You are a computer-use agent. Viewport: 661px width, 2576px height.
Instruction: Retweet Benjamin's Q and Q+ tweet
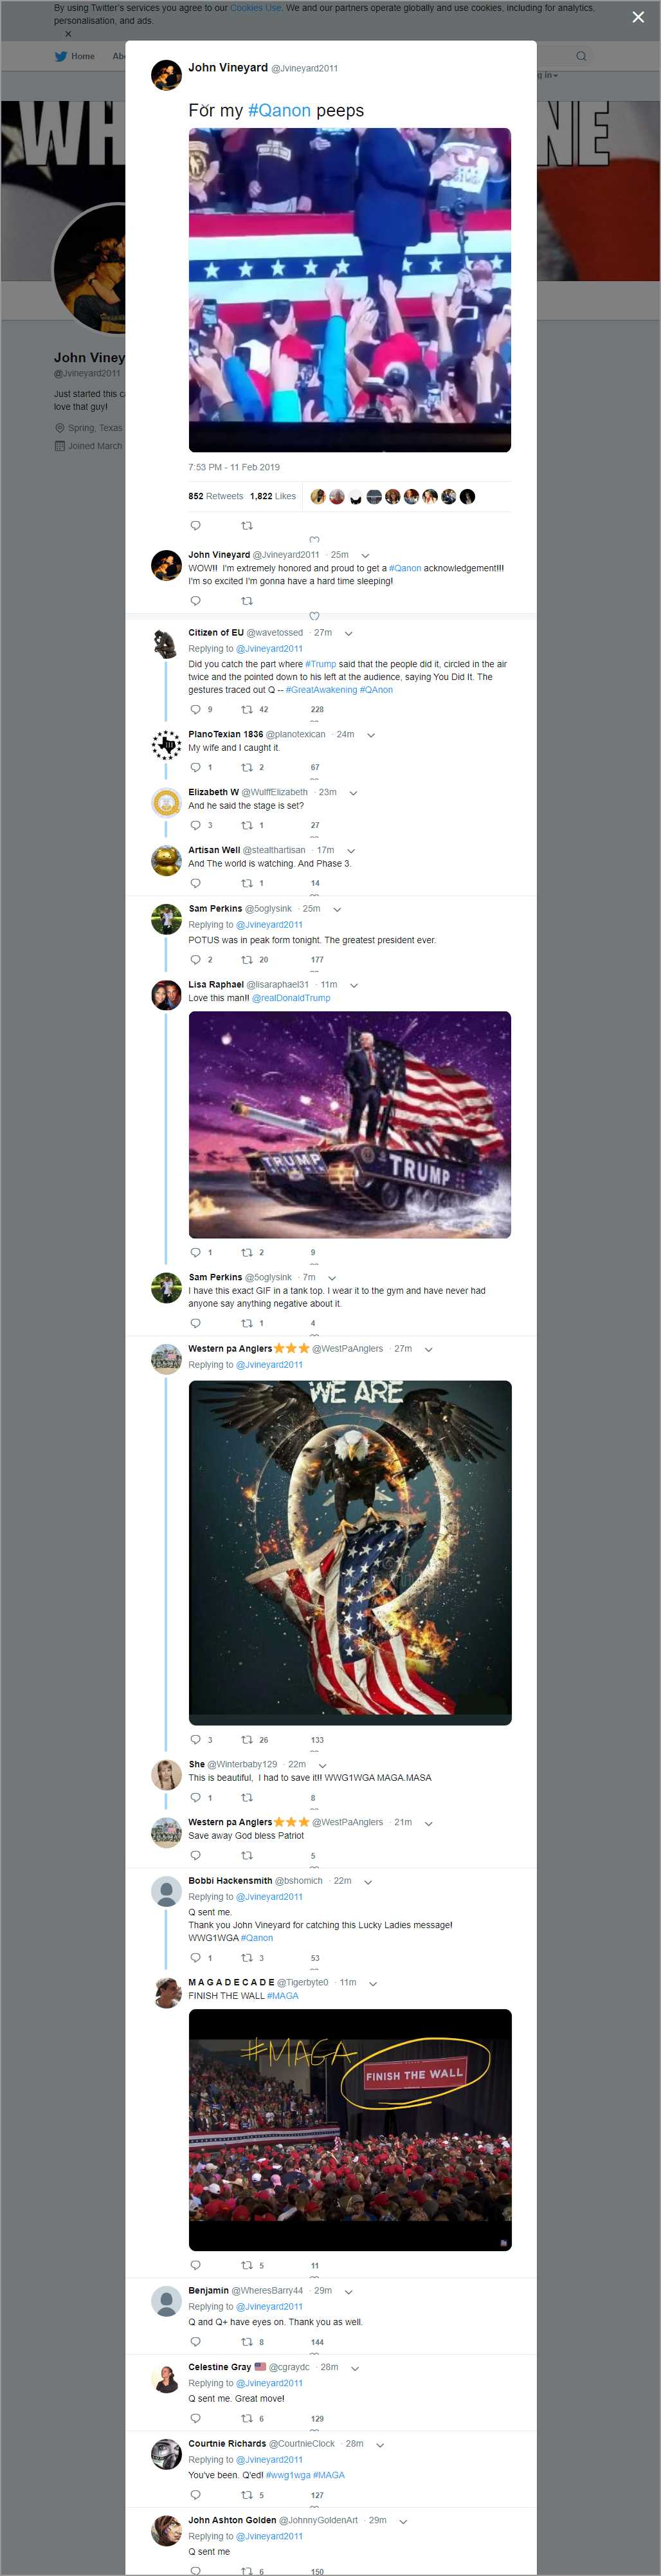click(253, 2341)
